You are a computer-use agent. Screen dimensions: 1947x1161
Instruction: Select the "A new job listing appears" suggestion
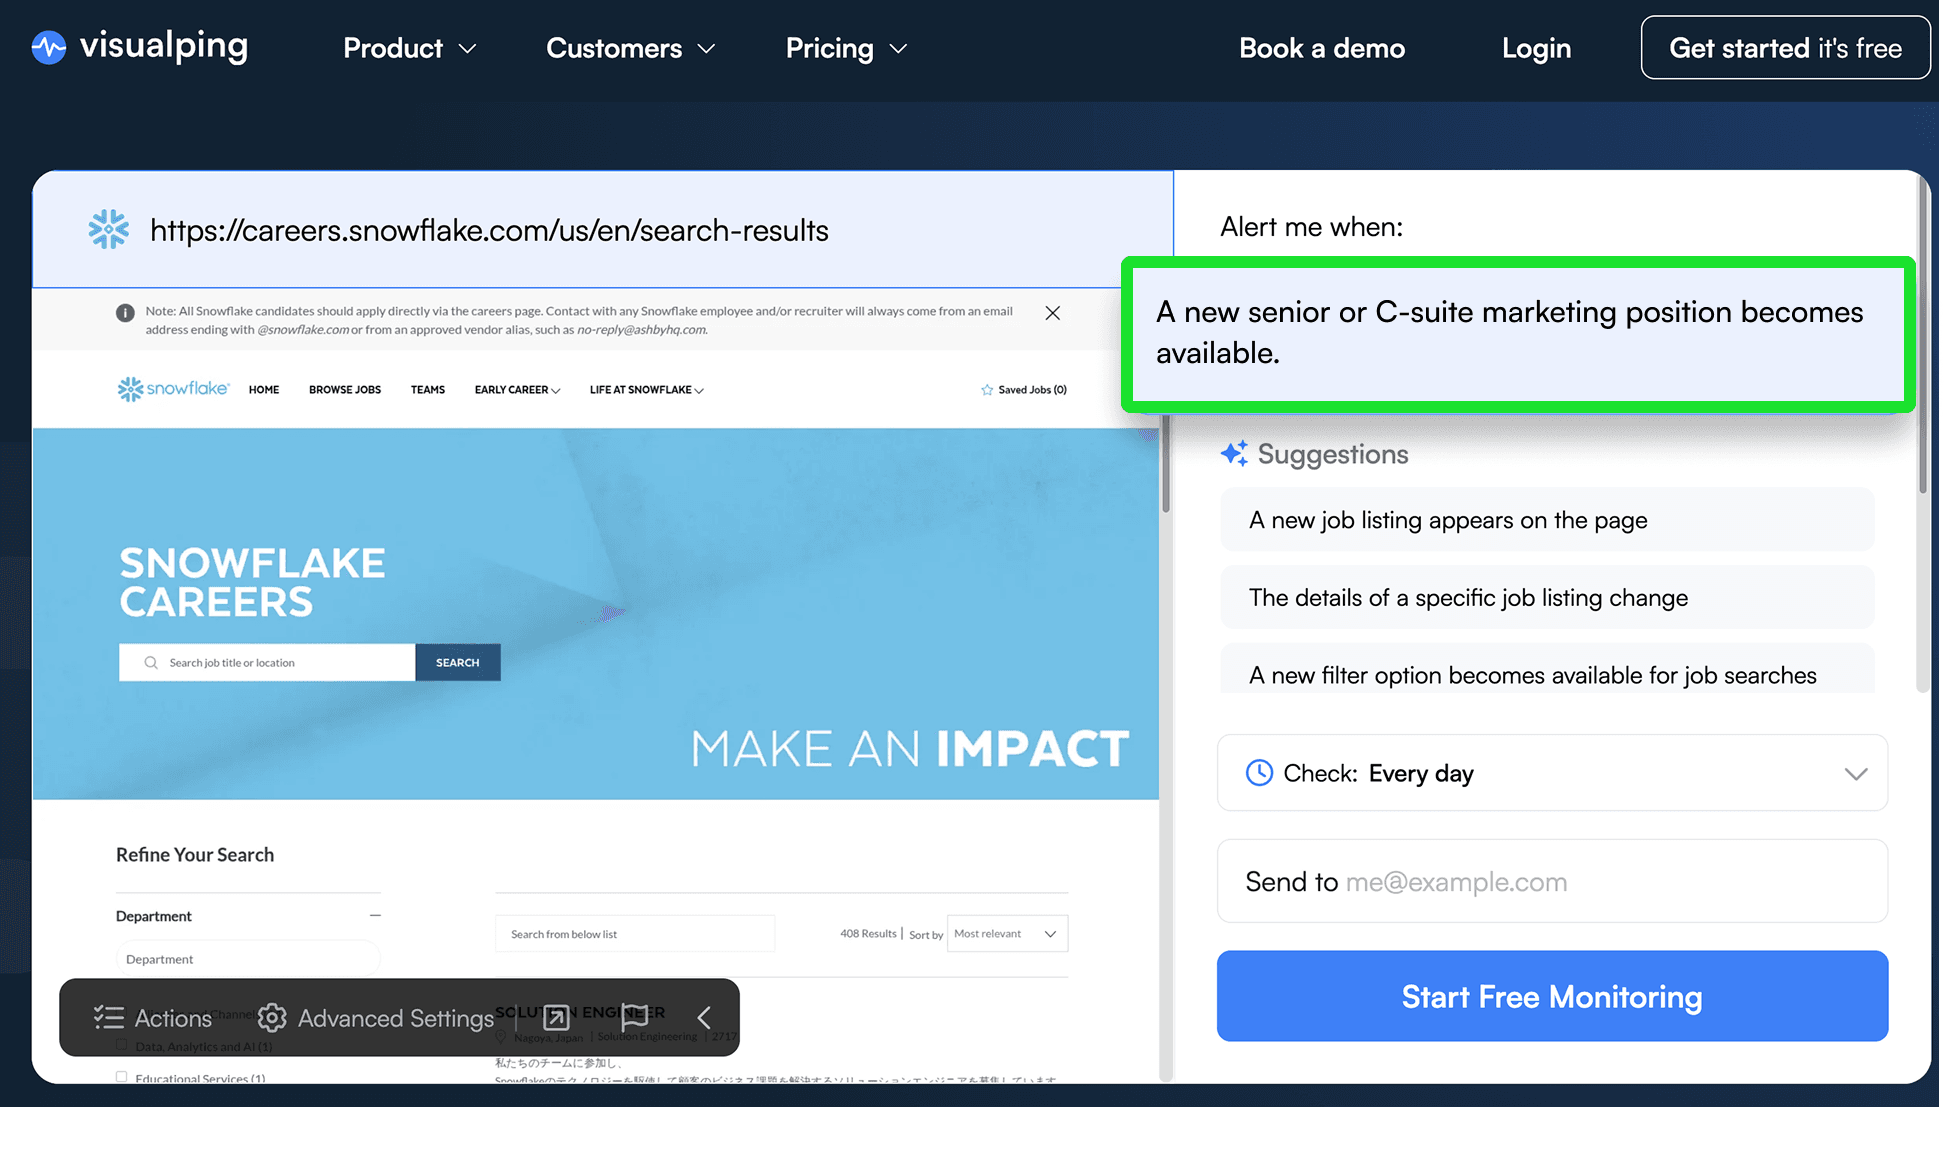click(1546, 520)
